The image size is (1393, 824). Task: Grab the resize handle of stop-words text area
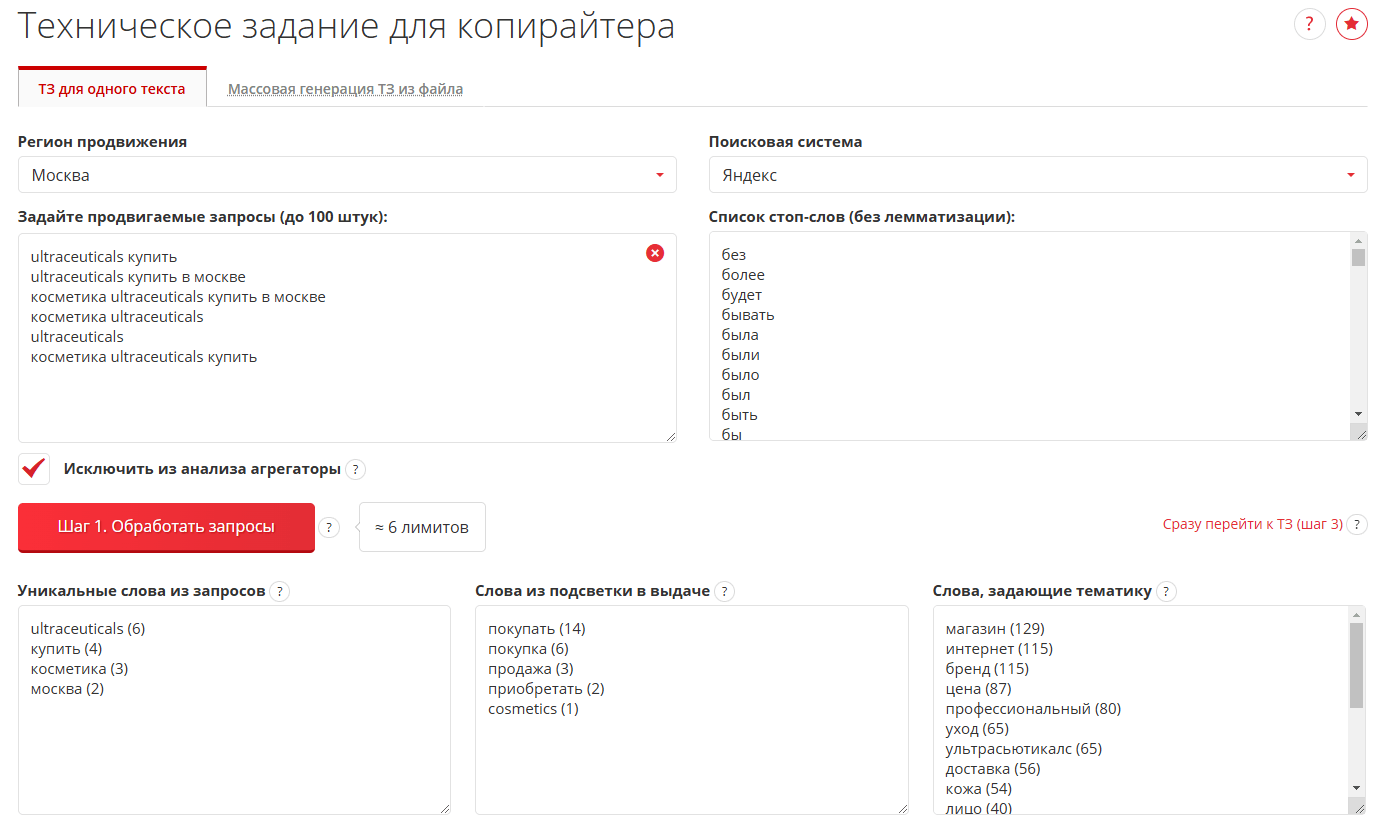(1359, 432)
